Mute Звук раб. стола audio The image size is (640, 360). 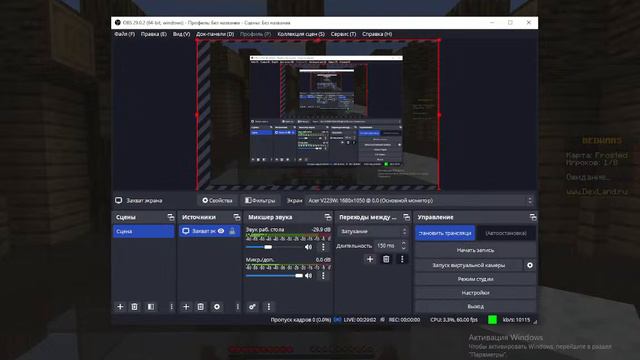click(309, 247)
